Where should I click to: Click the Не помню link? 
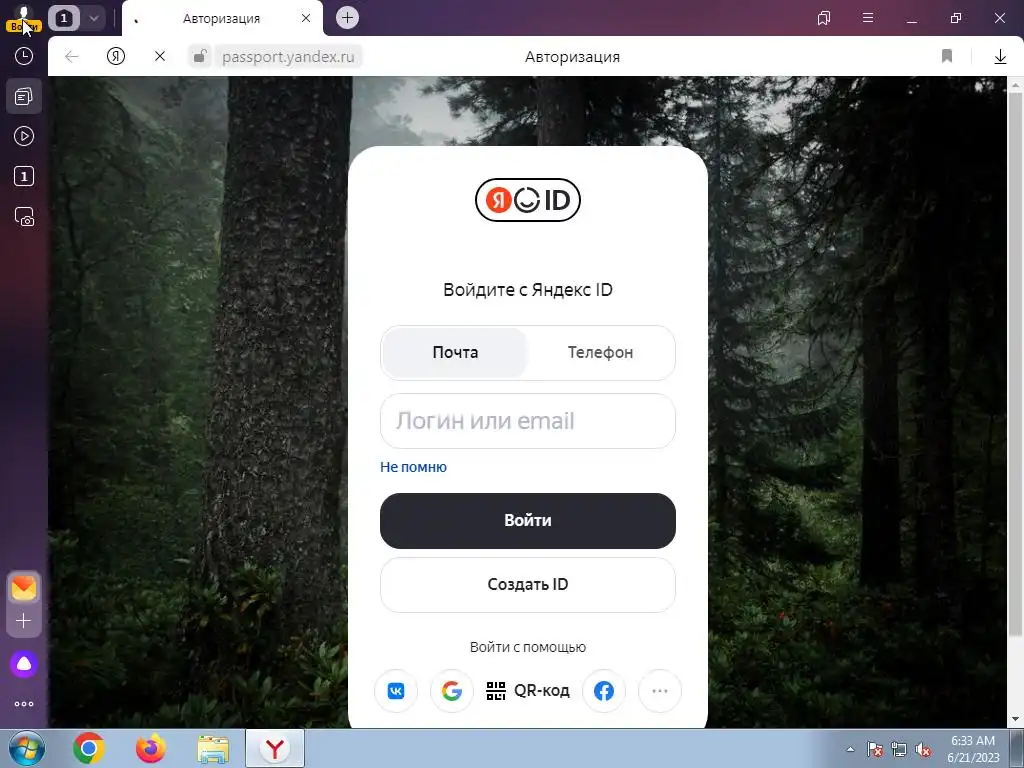[x=413, y=467]
